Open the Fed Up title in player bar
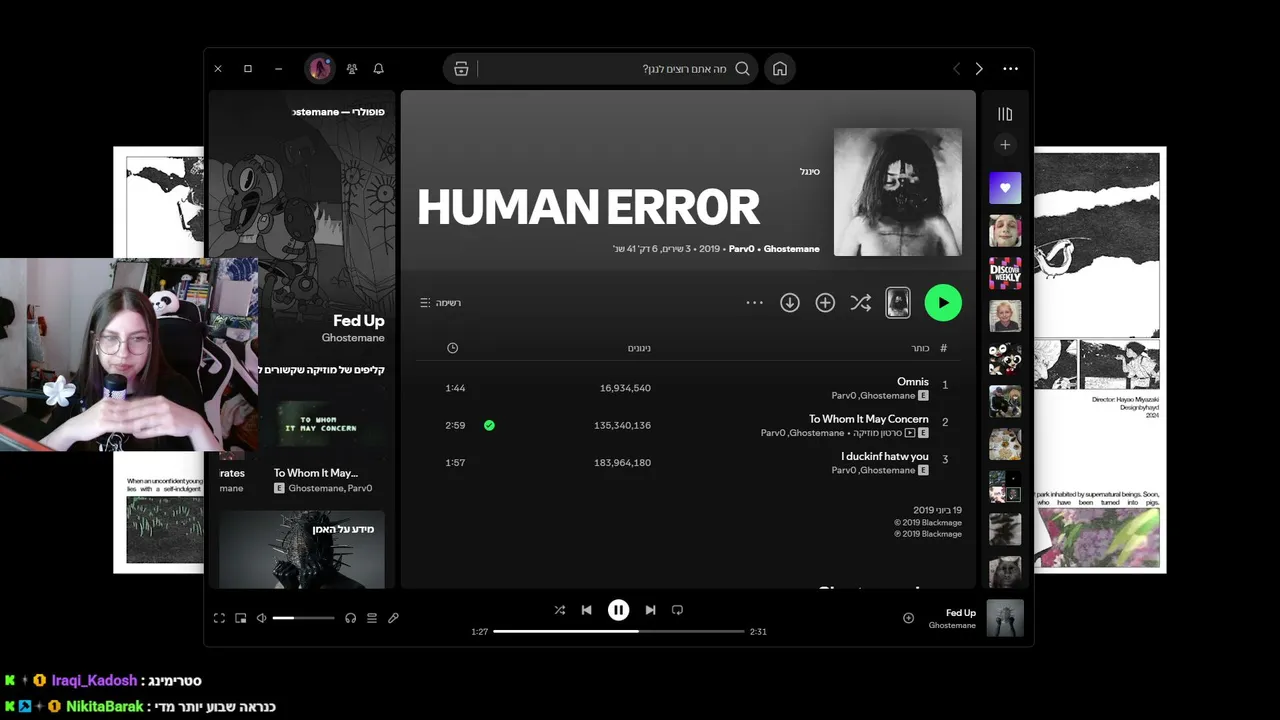The height and width of the screenshot is (720, 1280). coord(961,613)
